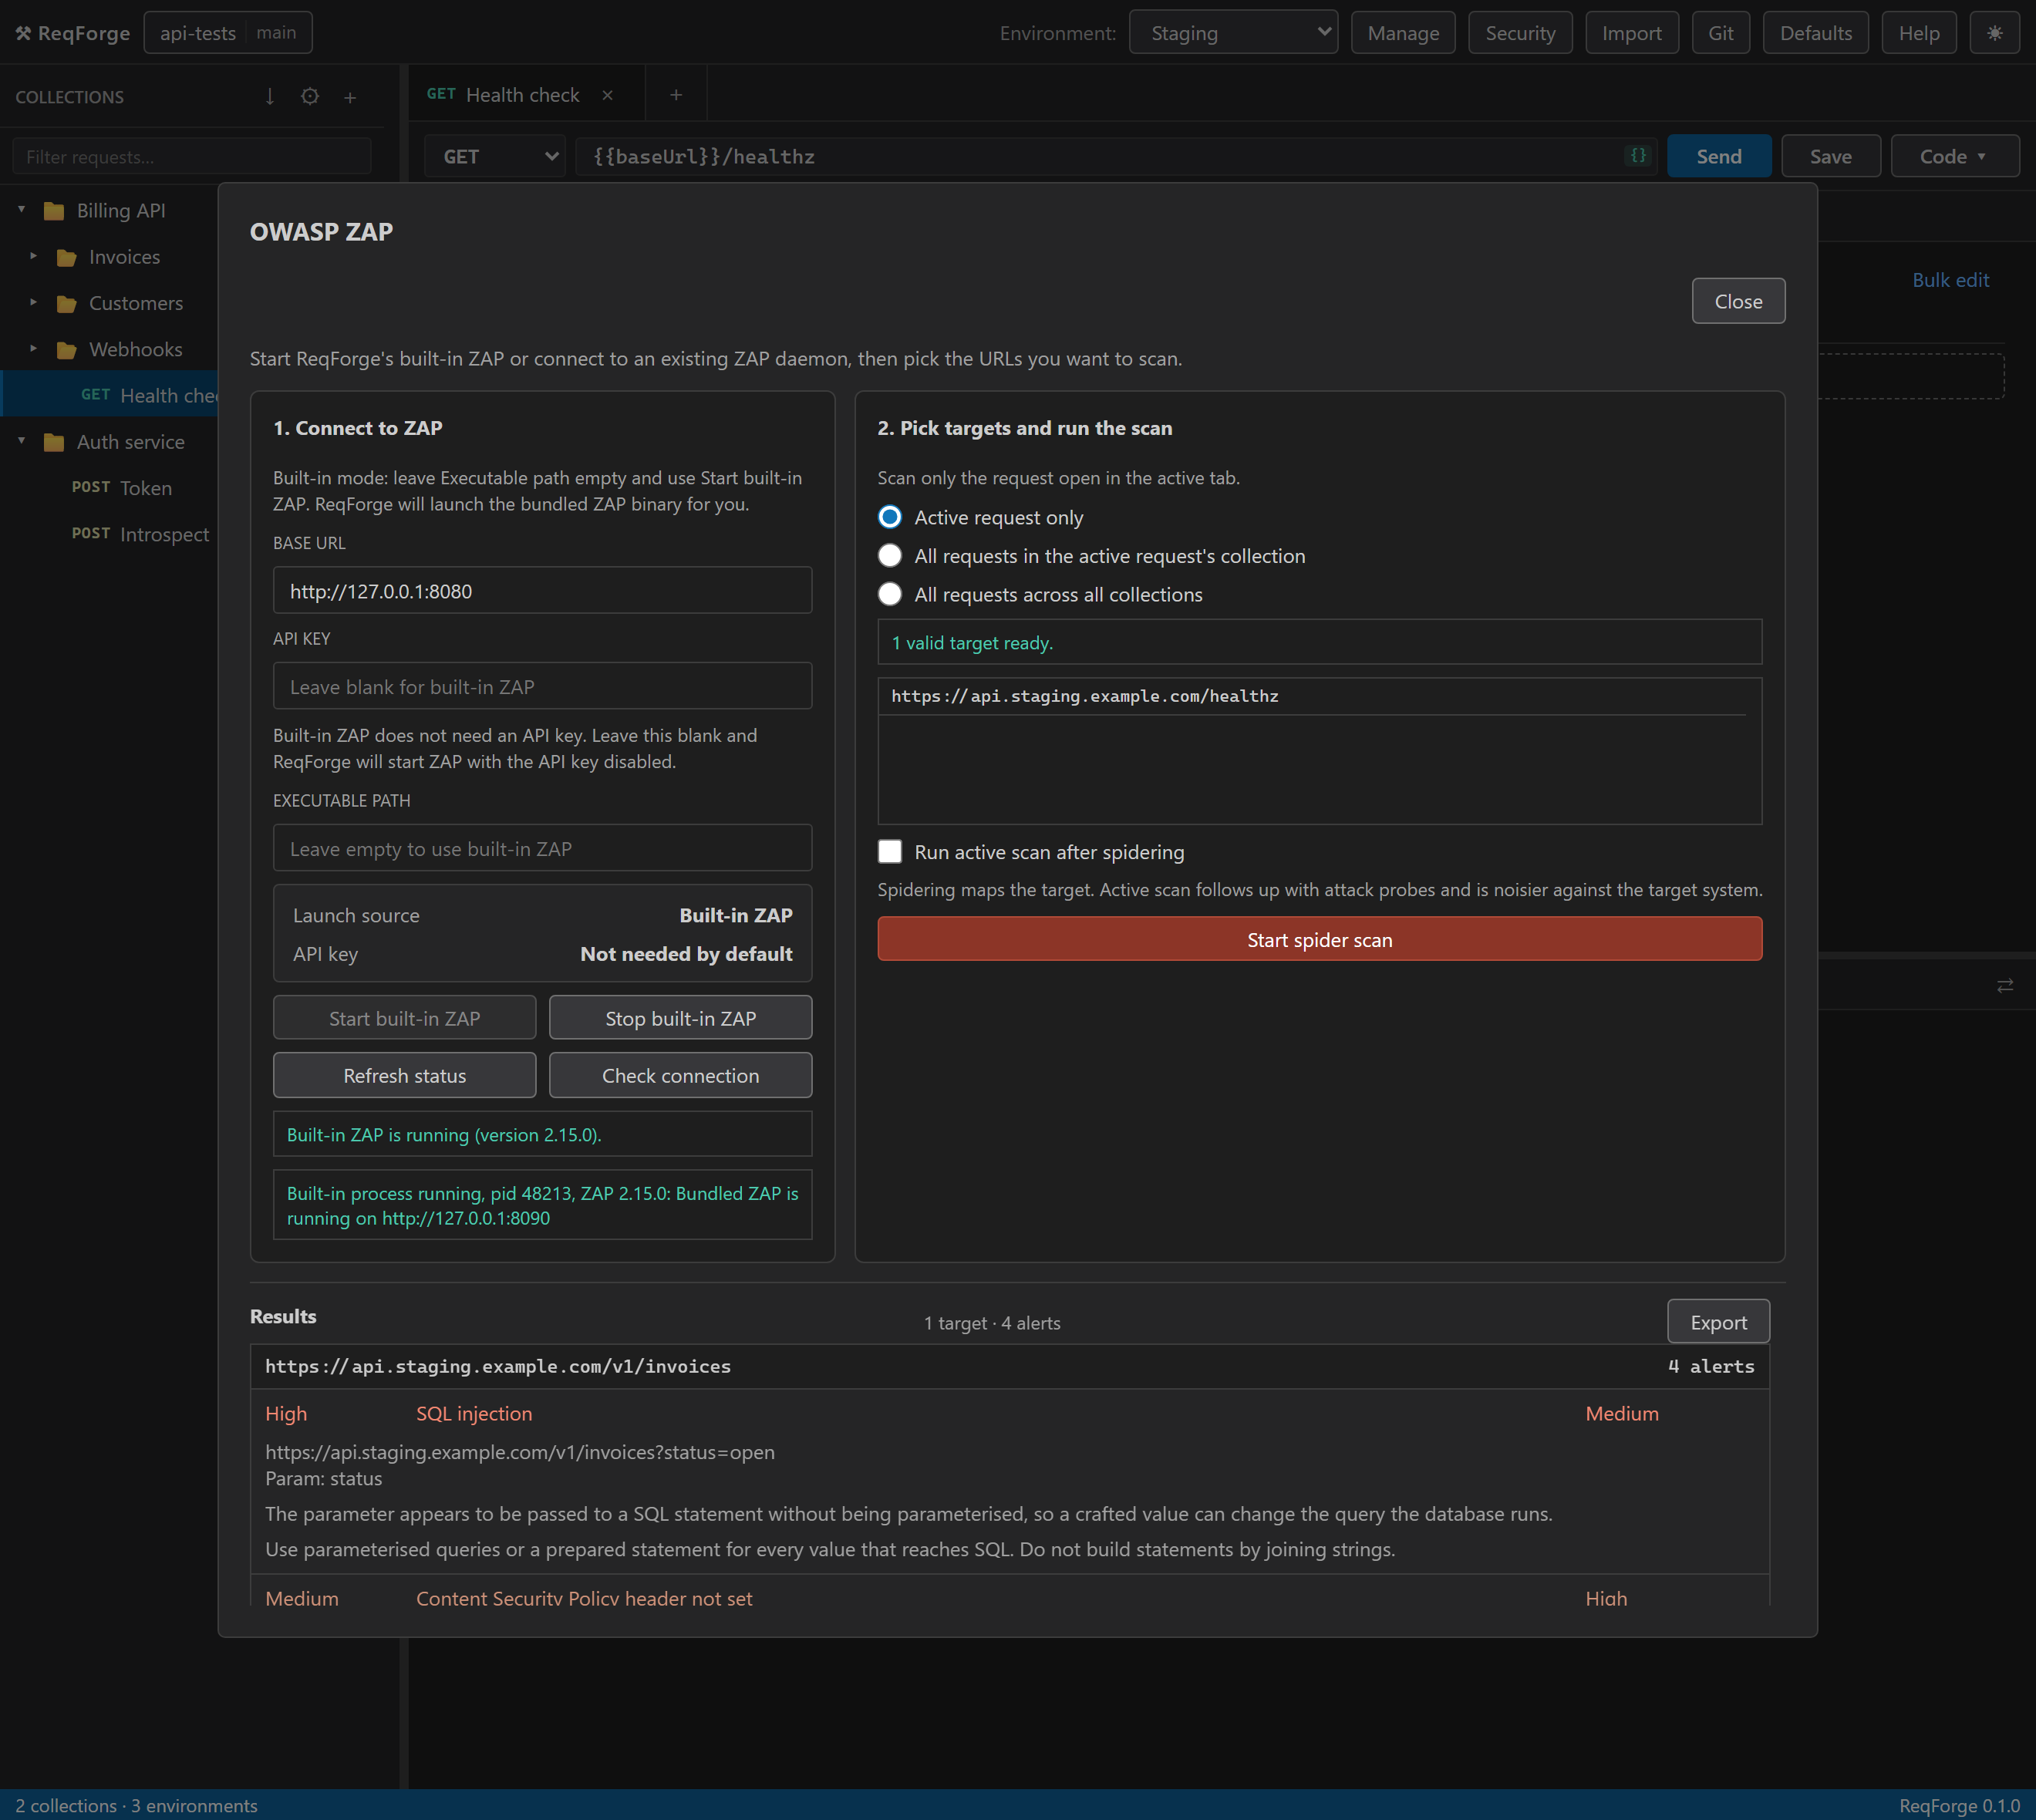Focus the Filter requests search box

click(192, 157)
